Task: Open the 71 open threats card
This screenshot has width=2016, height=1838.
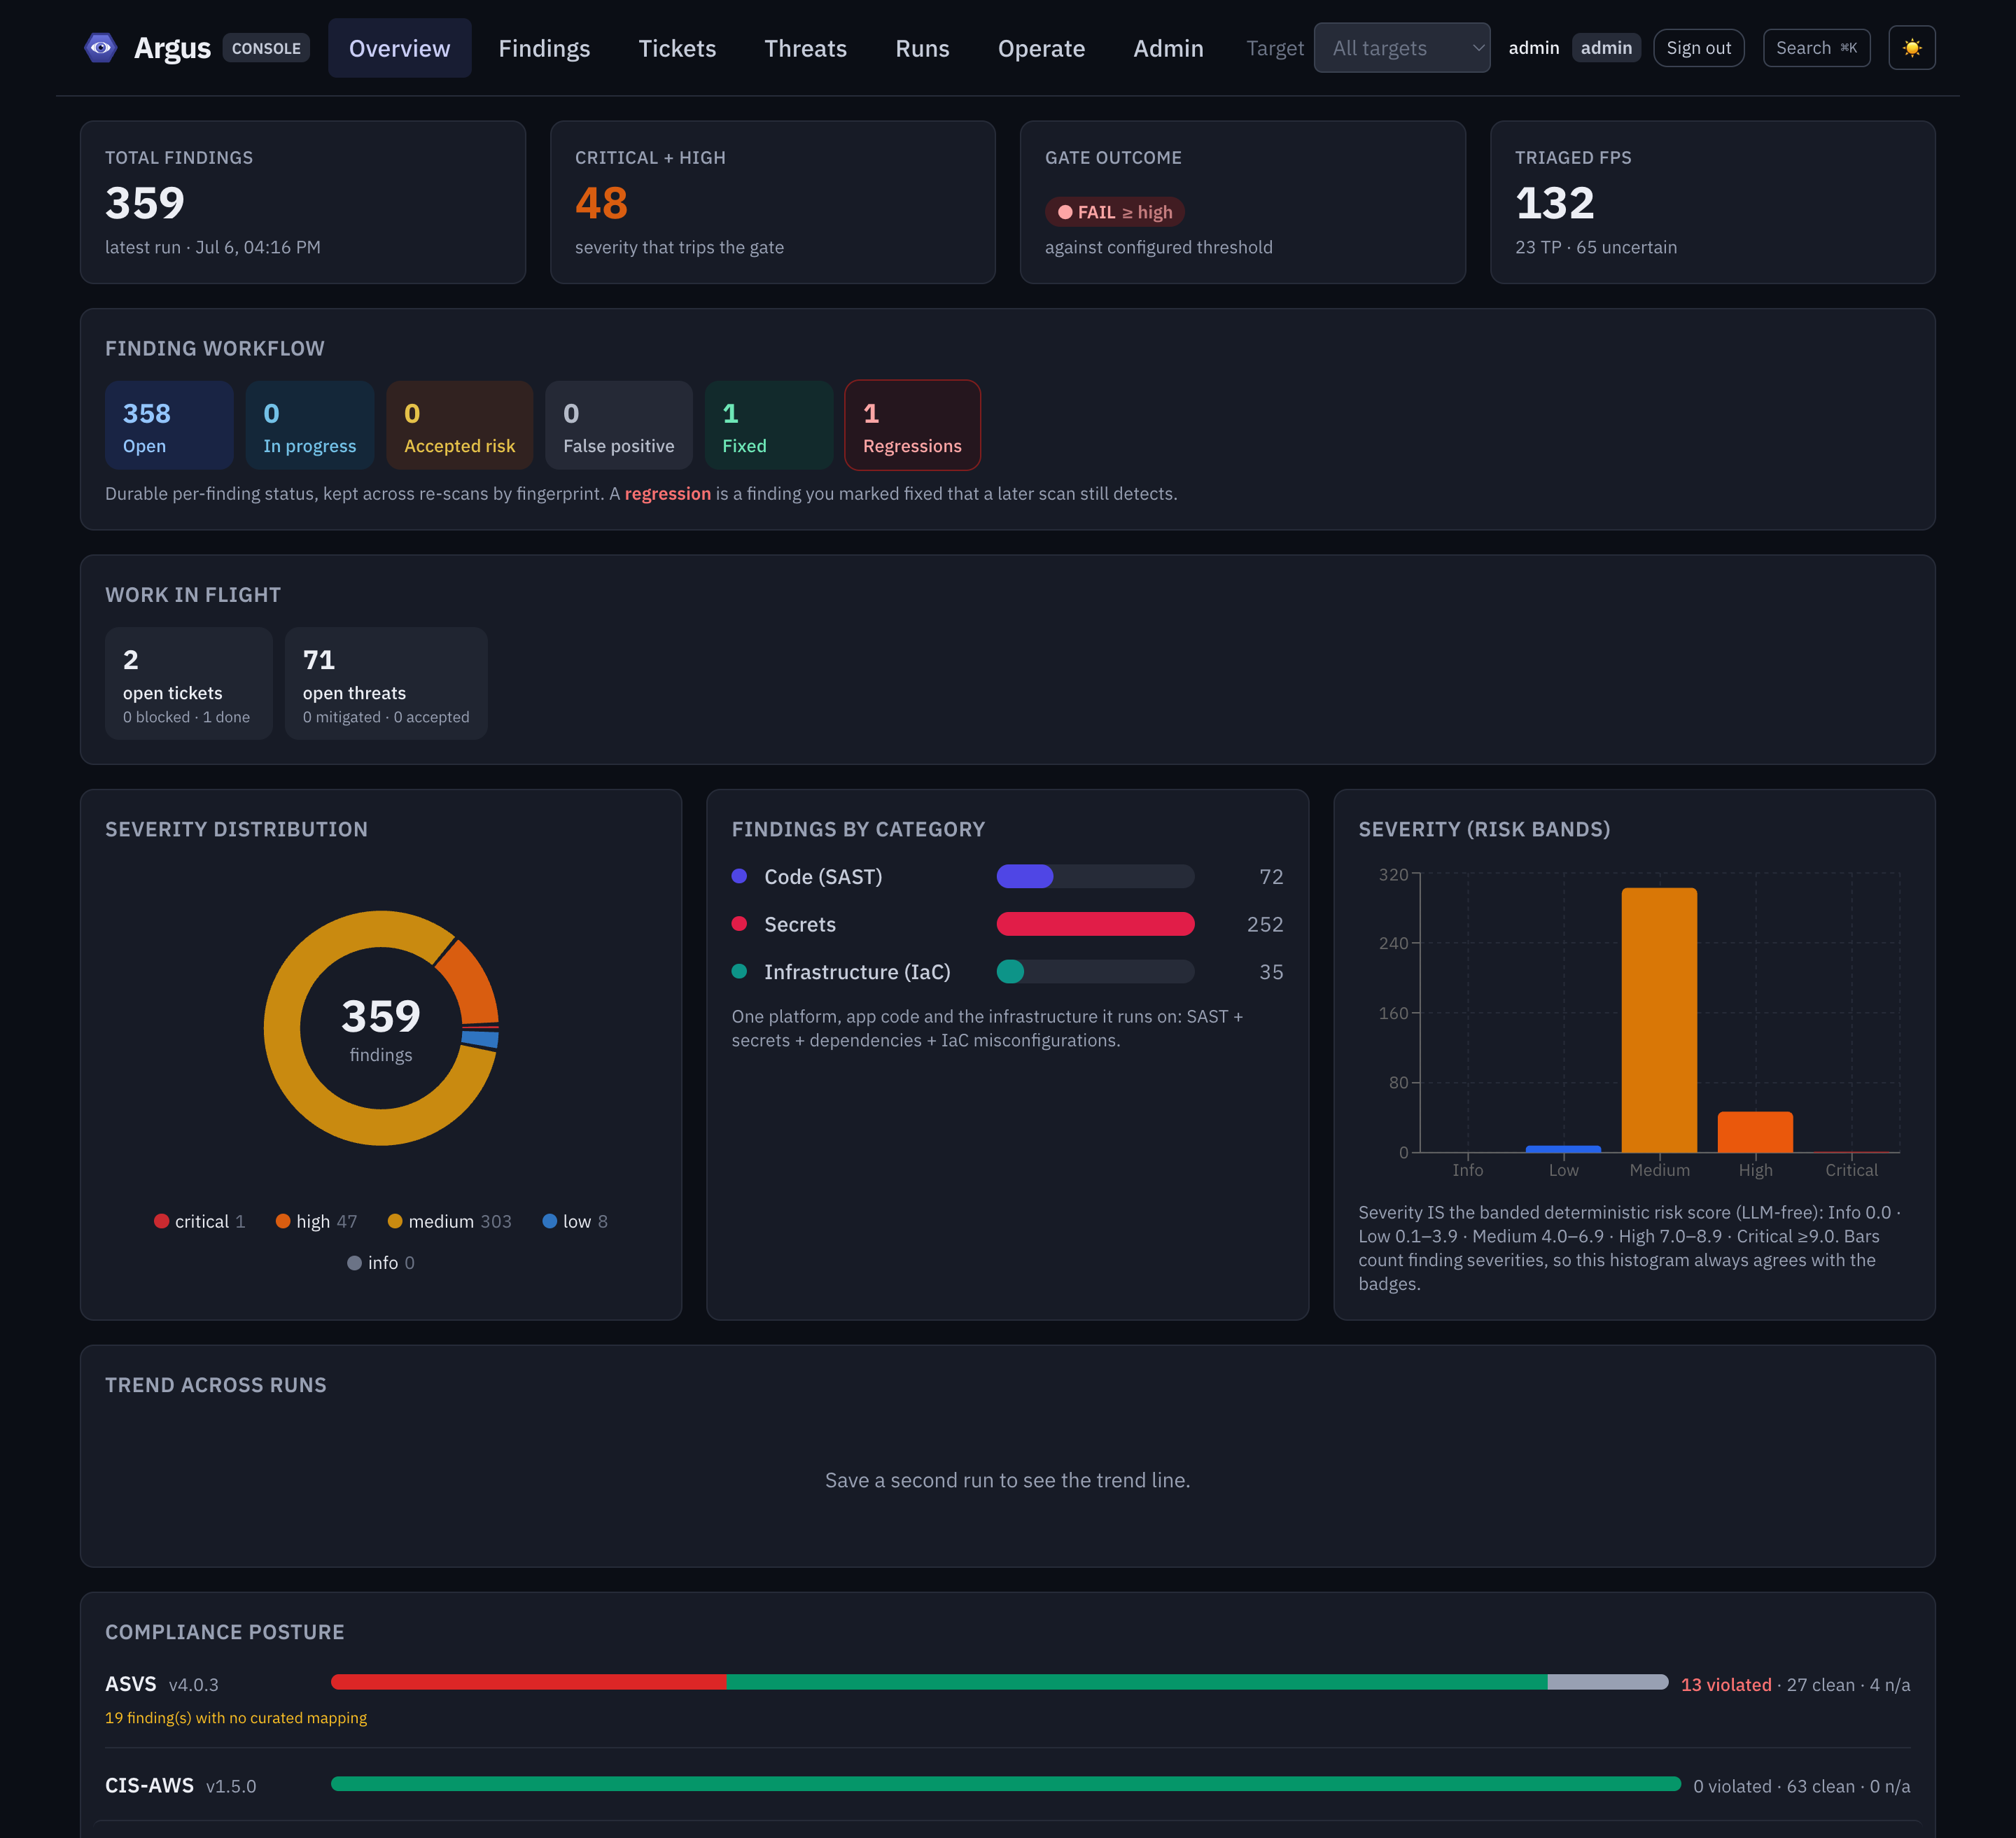Action: [386, 684]
